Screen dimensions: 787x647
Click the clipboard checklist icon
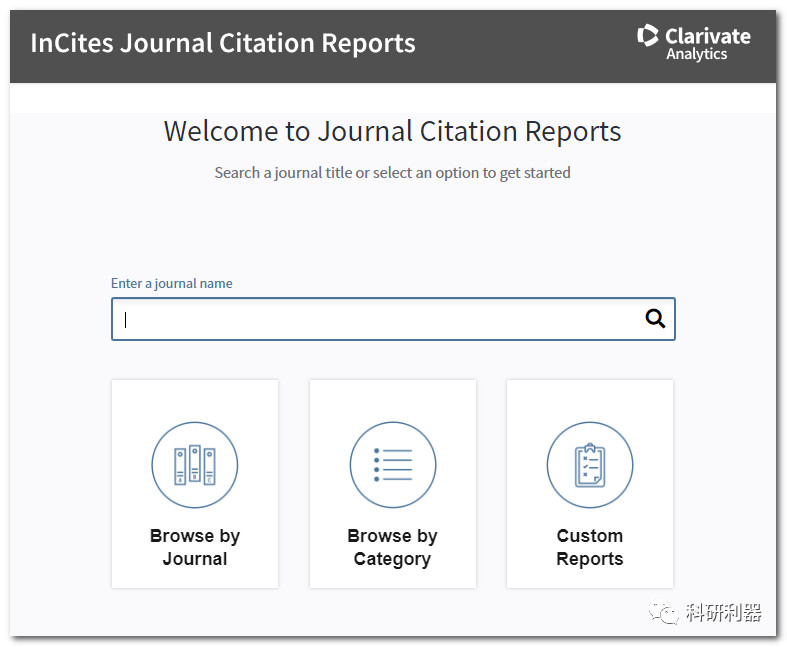pyautogui.click(x=590, y=465)
